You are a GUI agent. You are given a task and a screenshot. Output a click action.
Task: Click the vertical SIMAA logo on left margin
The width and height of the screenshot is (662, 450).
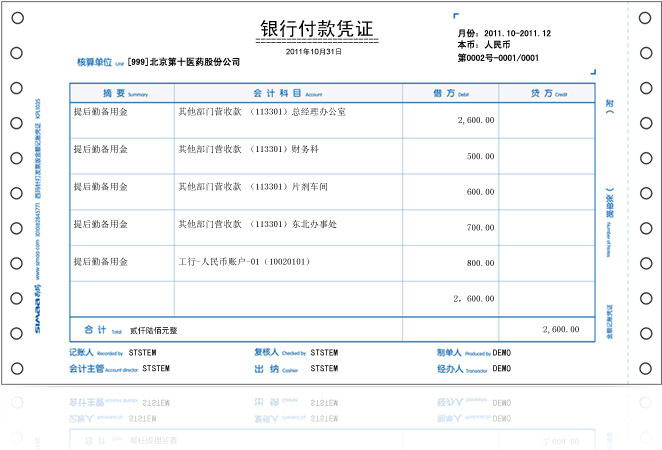38,309
